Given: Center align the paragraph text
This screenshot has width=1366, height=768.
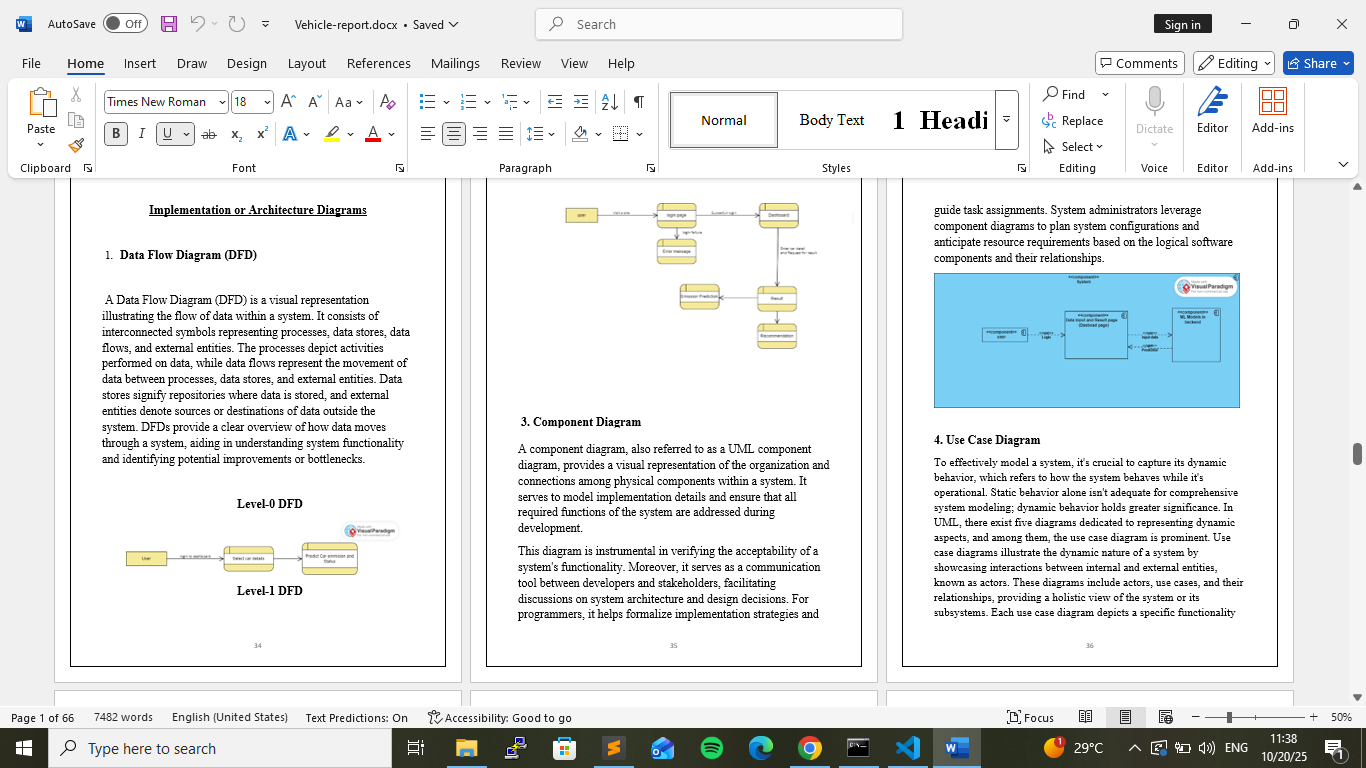Looking at the screenshot, I should pos(454,134).
